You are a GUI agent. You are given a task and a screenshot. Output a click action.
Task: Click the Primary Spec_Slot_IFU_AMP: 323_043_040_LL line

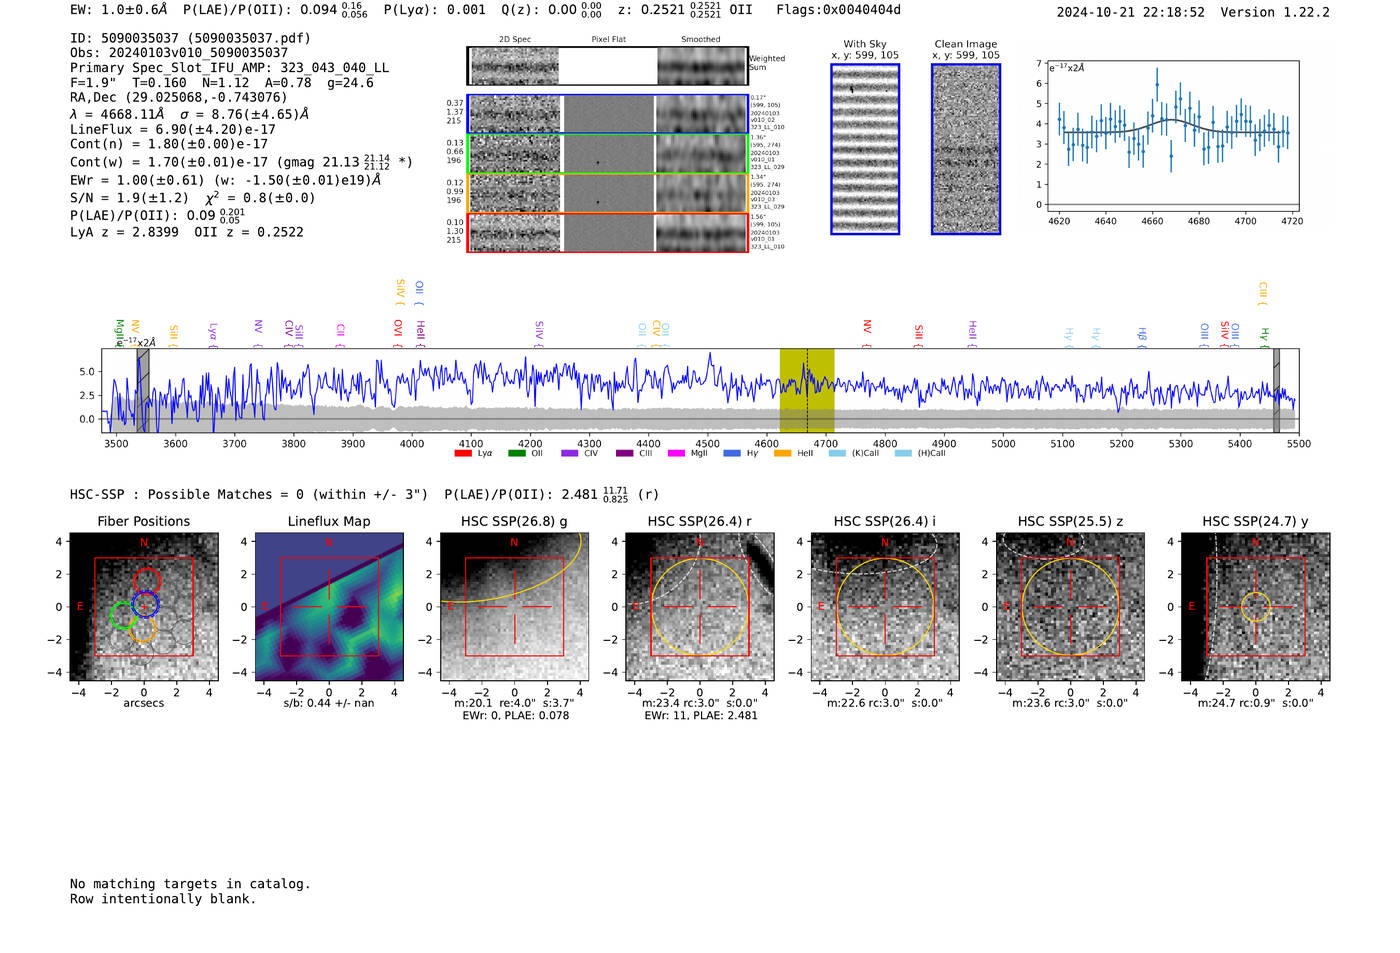click(x=229, y=68)
